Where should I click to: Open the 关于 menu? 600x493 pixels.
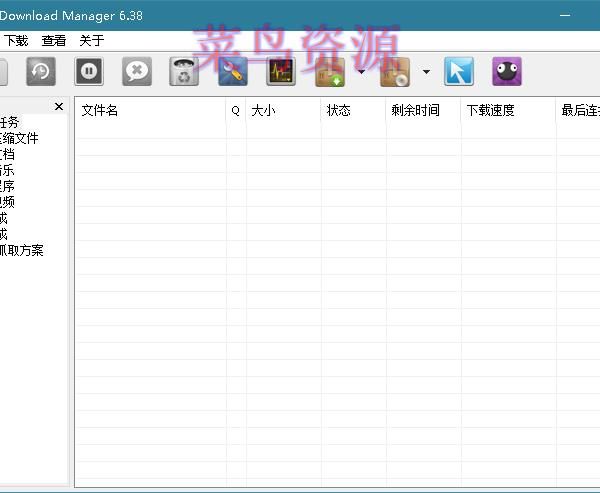91,41
